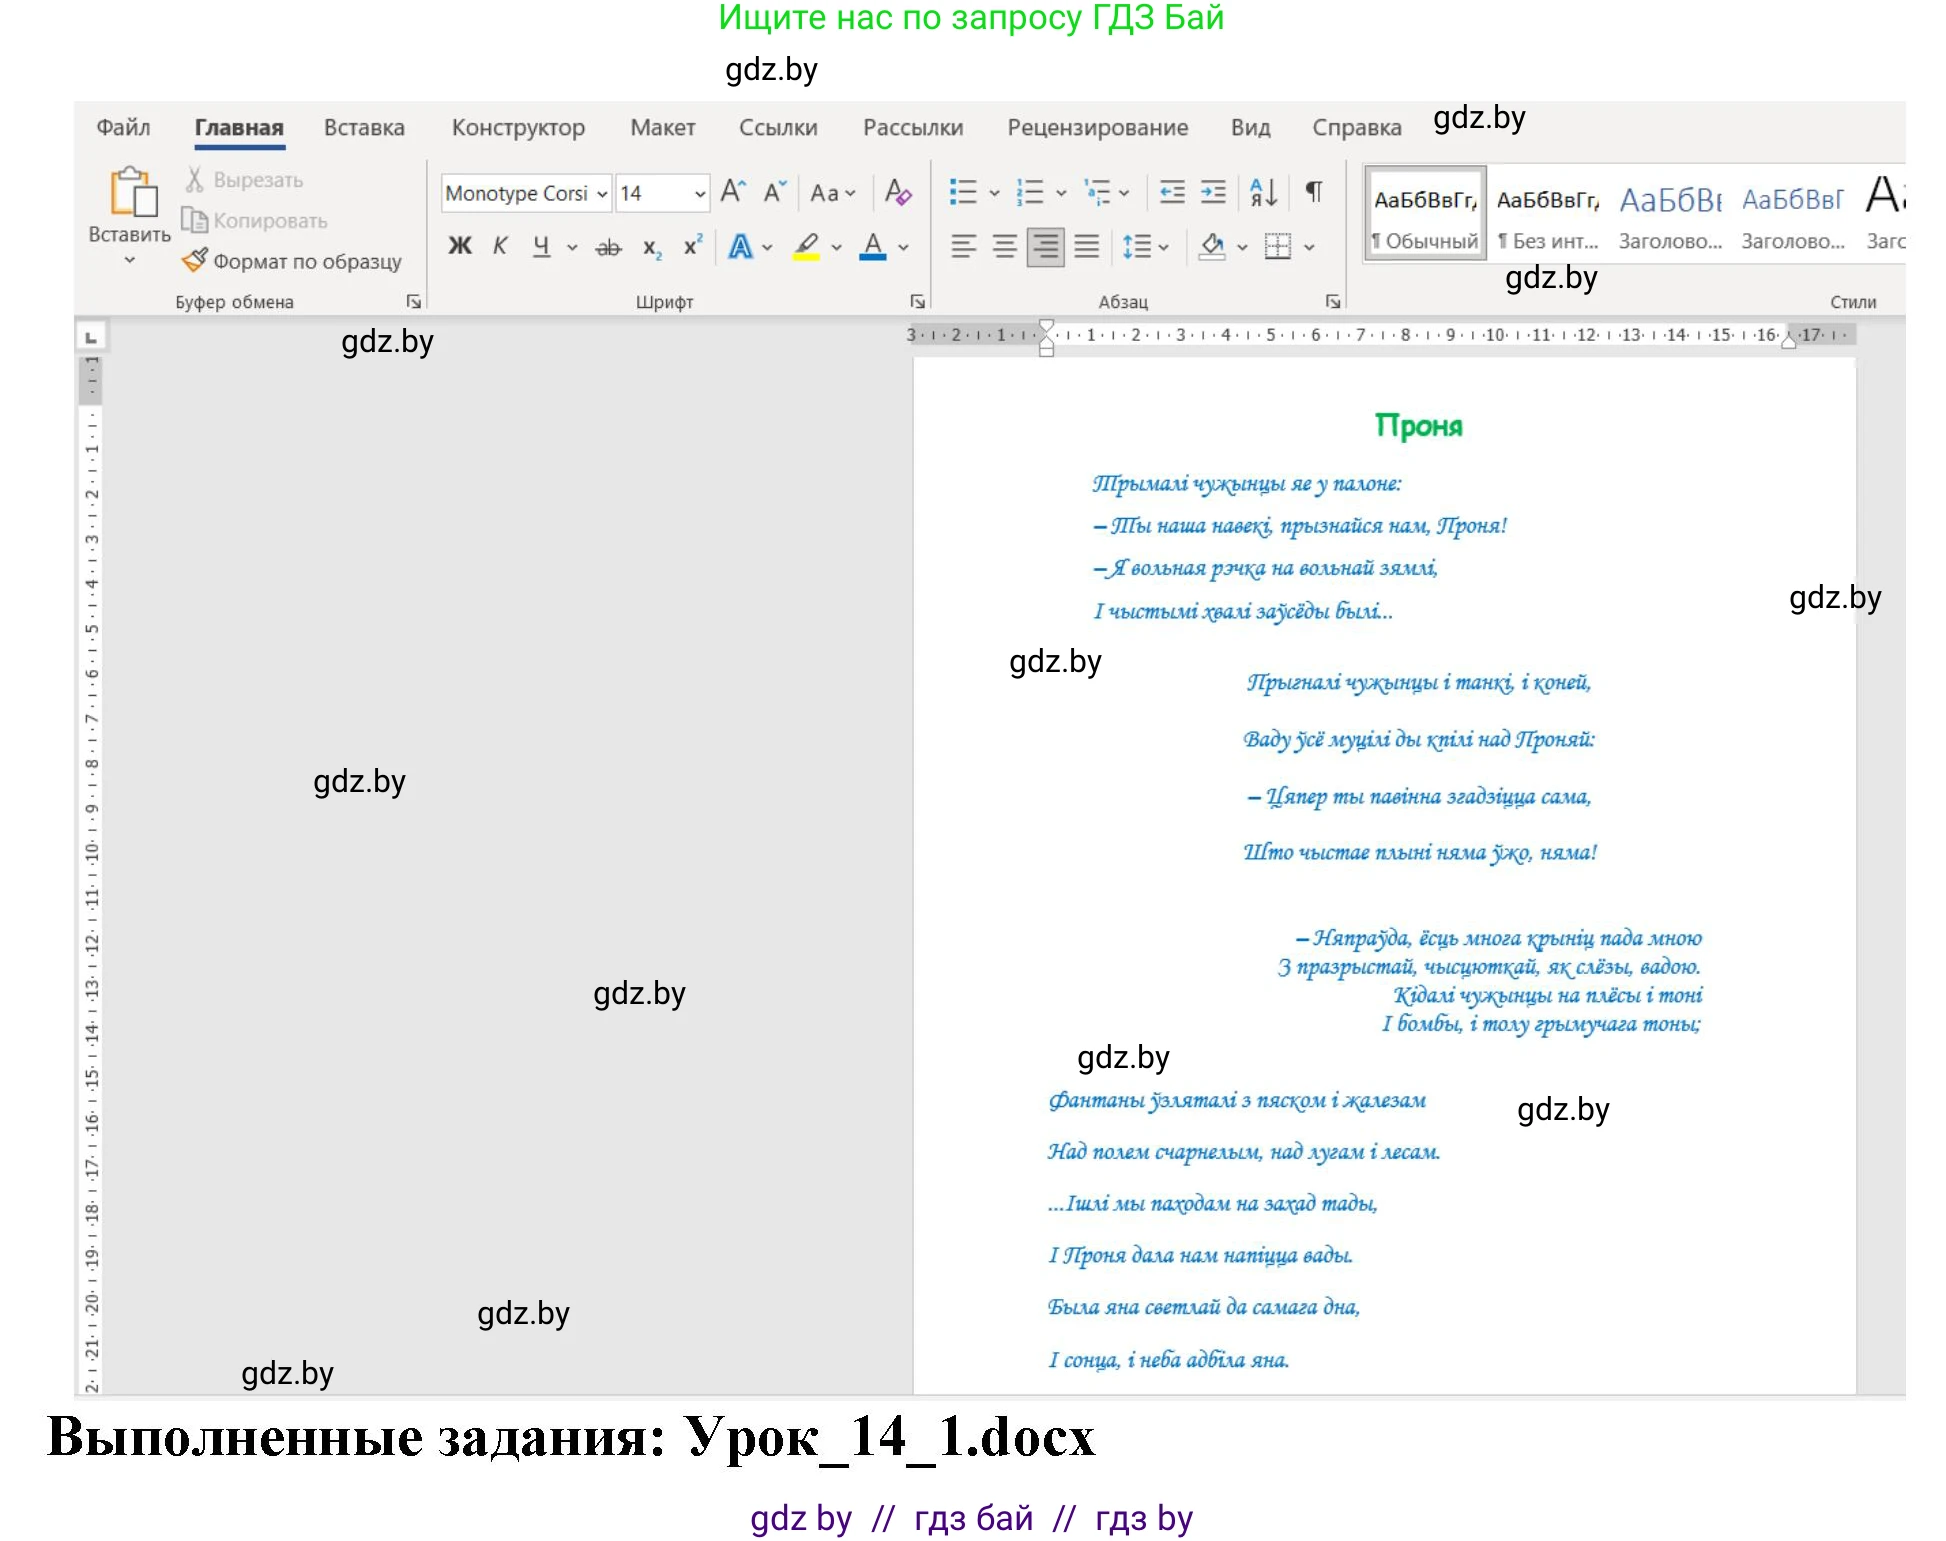Click the right indent marker on ruler
The image size is (1946, 1541).
pos(1789,341)
